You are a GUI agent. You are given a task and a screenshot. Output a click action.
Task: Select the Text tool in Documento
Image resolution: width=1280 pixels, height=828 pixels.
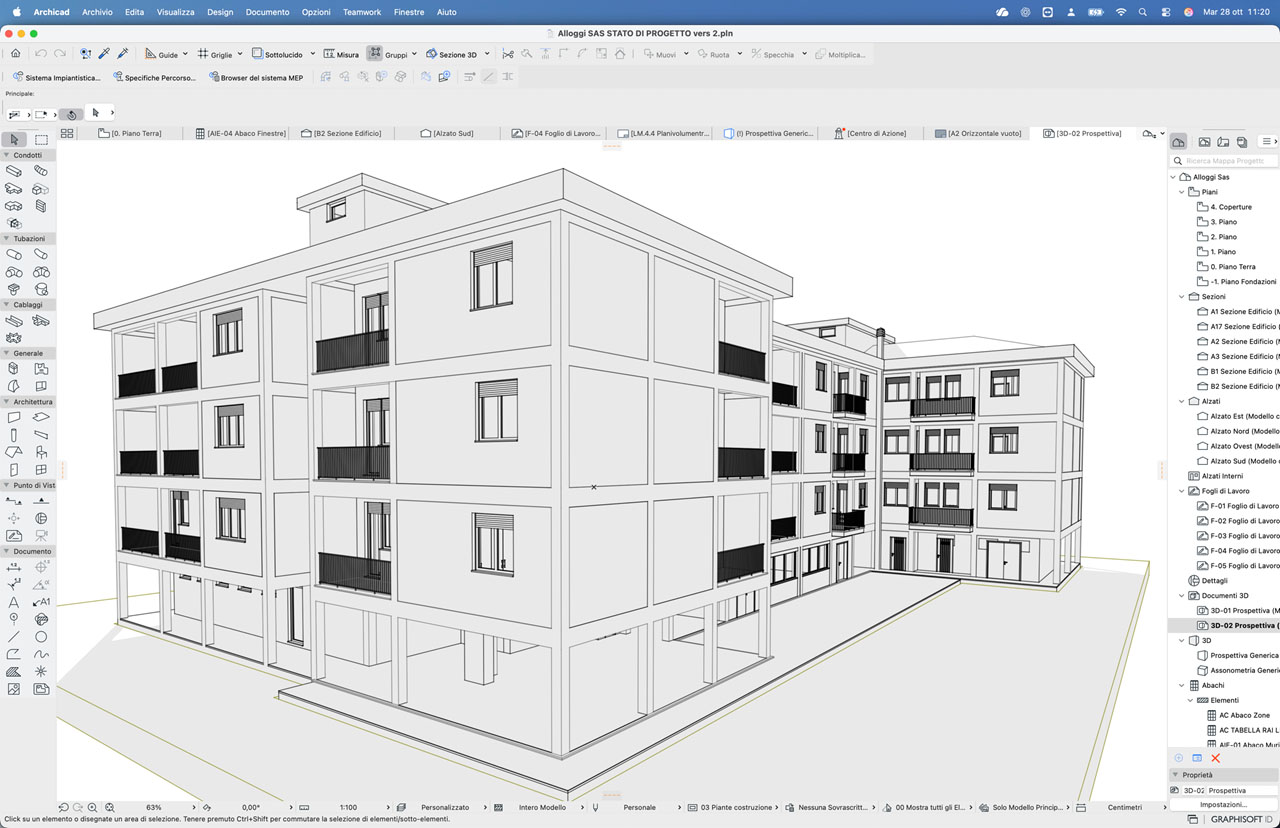(x=14, y=602)
